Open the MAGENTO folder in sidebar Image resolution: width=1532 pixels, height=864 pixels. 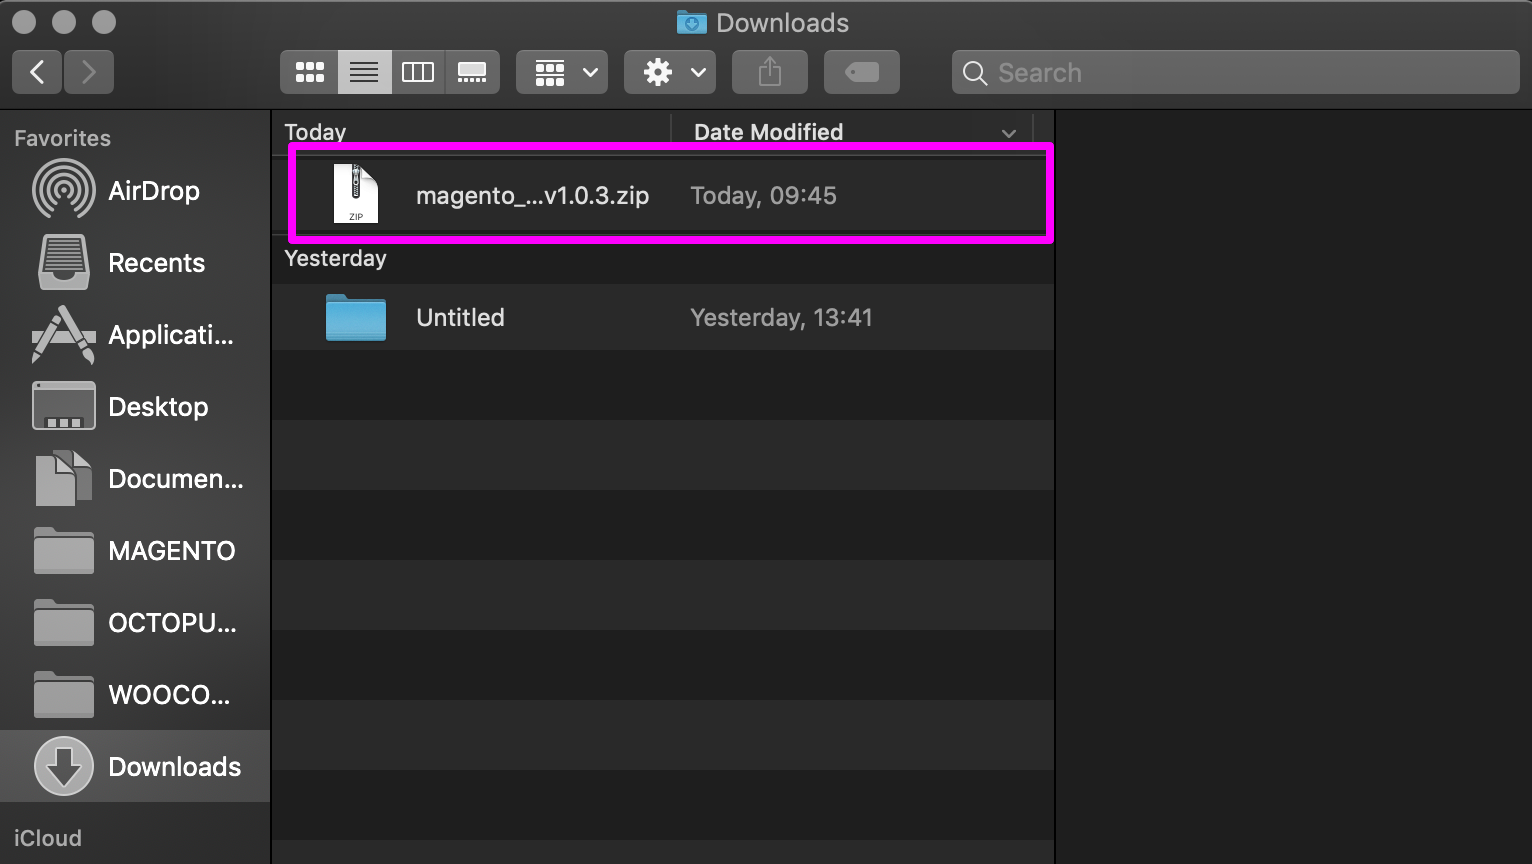135,551
